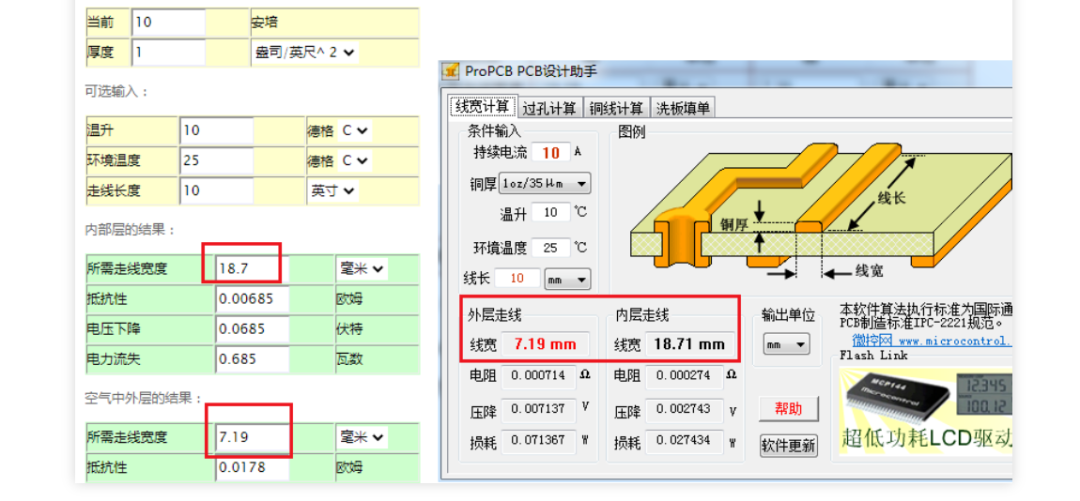Image resolution: width=1080 pixels, height=501 pixels.
Task: Open the 走线长度 英寸 unit dropdown
Action: pos(333,191)
